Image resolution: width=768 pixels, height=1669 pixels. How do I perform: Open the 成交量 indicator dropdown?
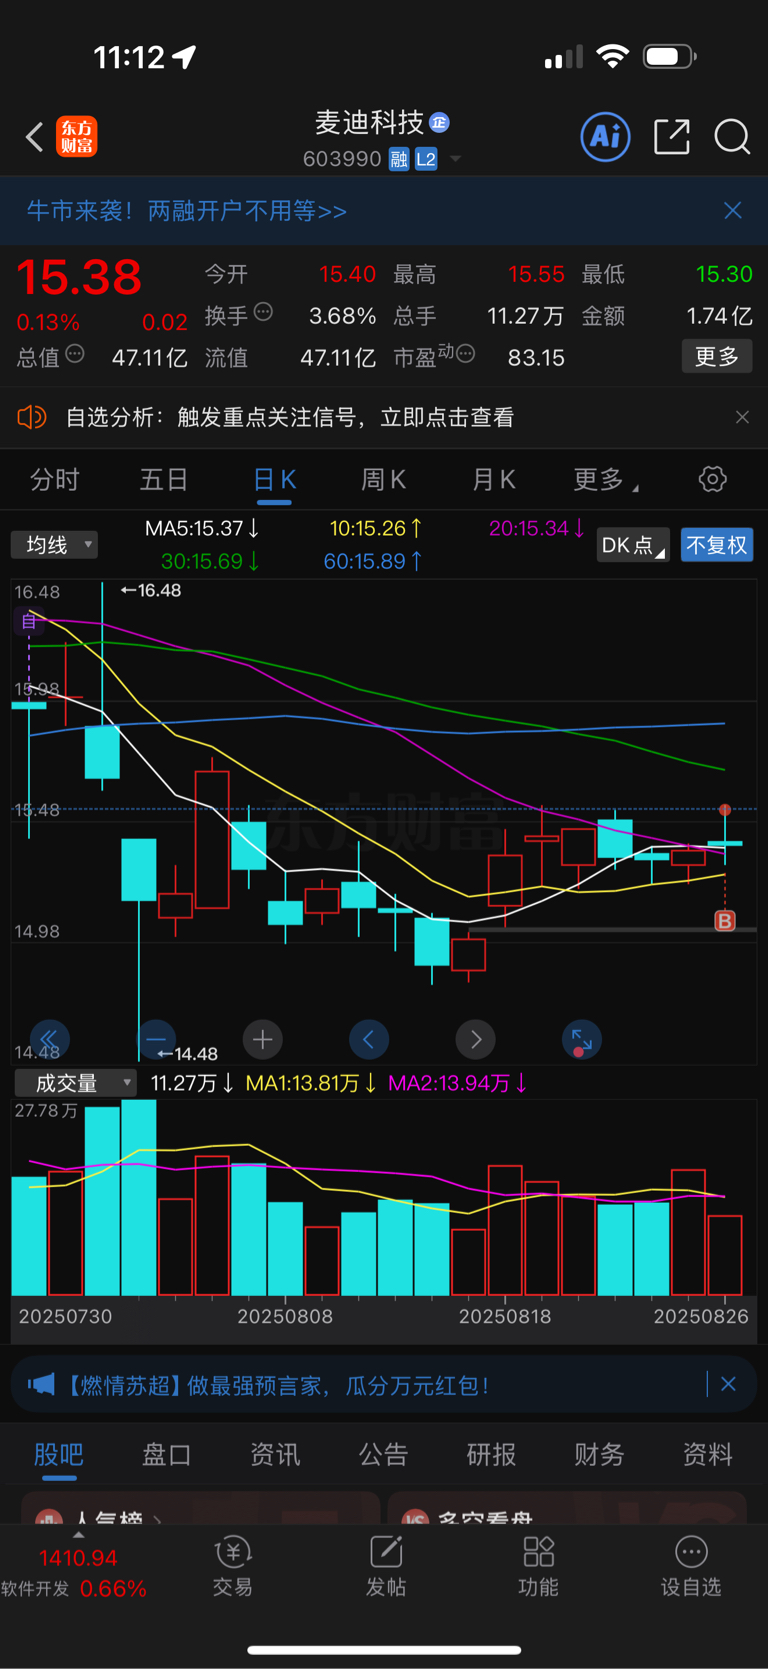(x=75, y=1083)
